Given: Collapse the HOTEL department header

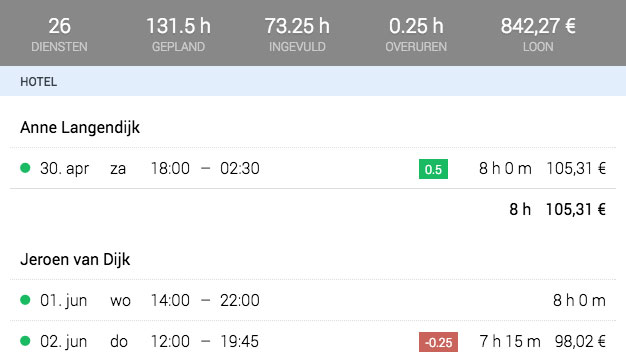Looking at the screenshot, I should pos(313,81).
